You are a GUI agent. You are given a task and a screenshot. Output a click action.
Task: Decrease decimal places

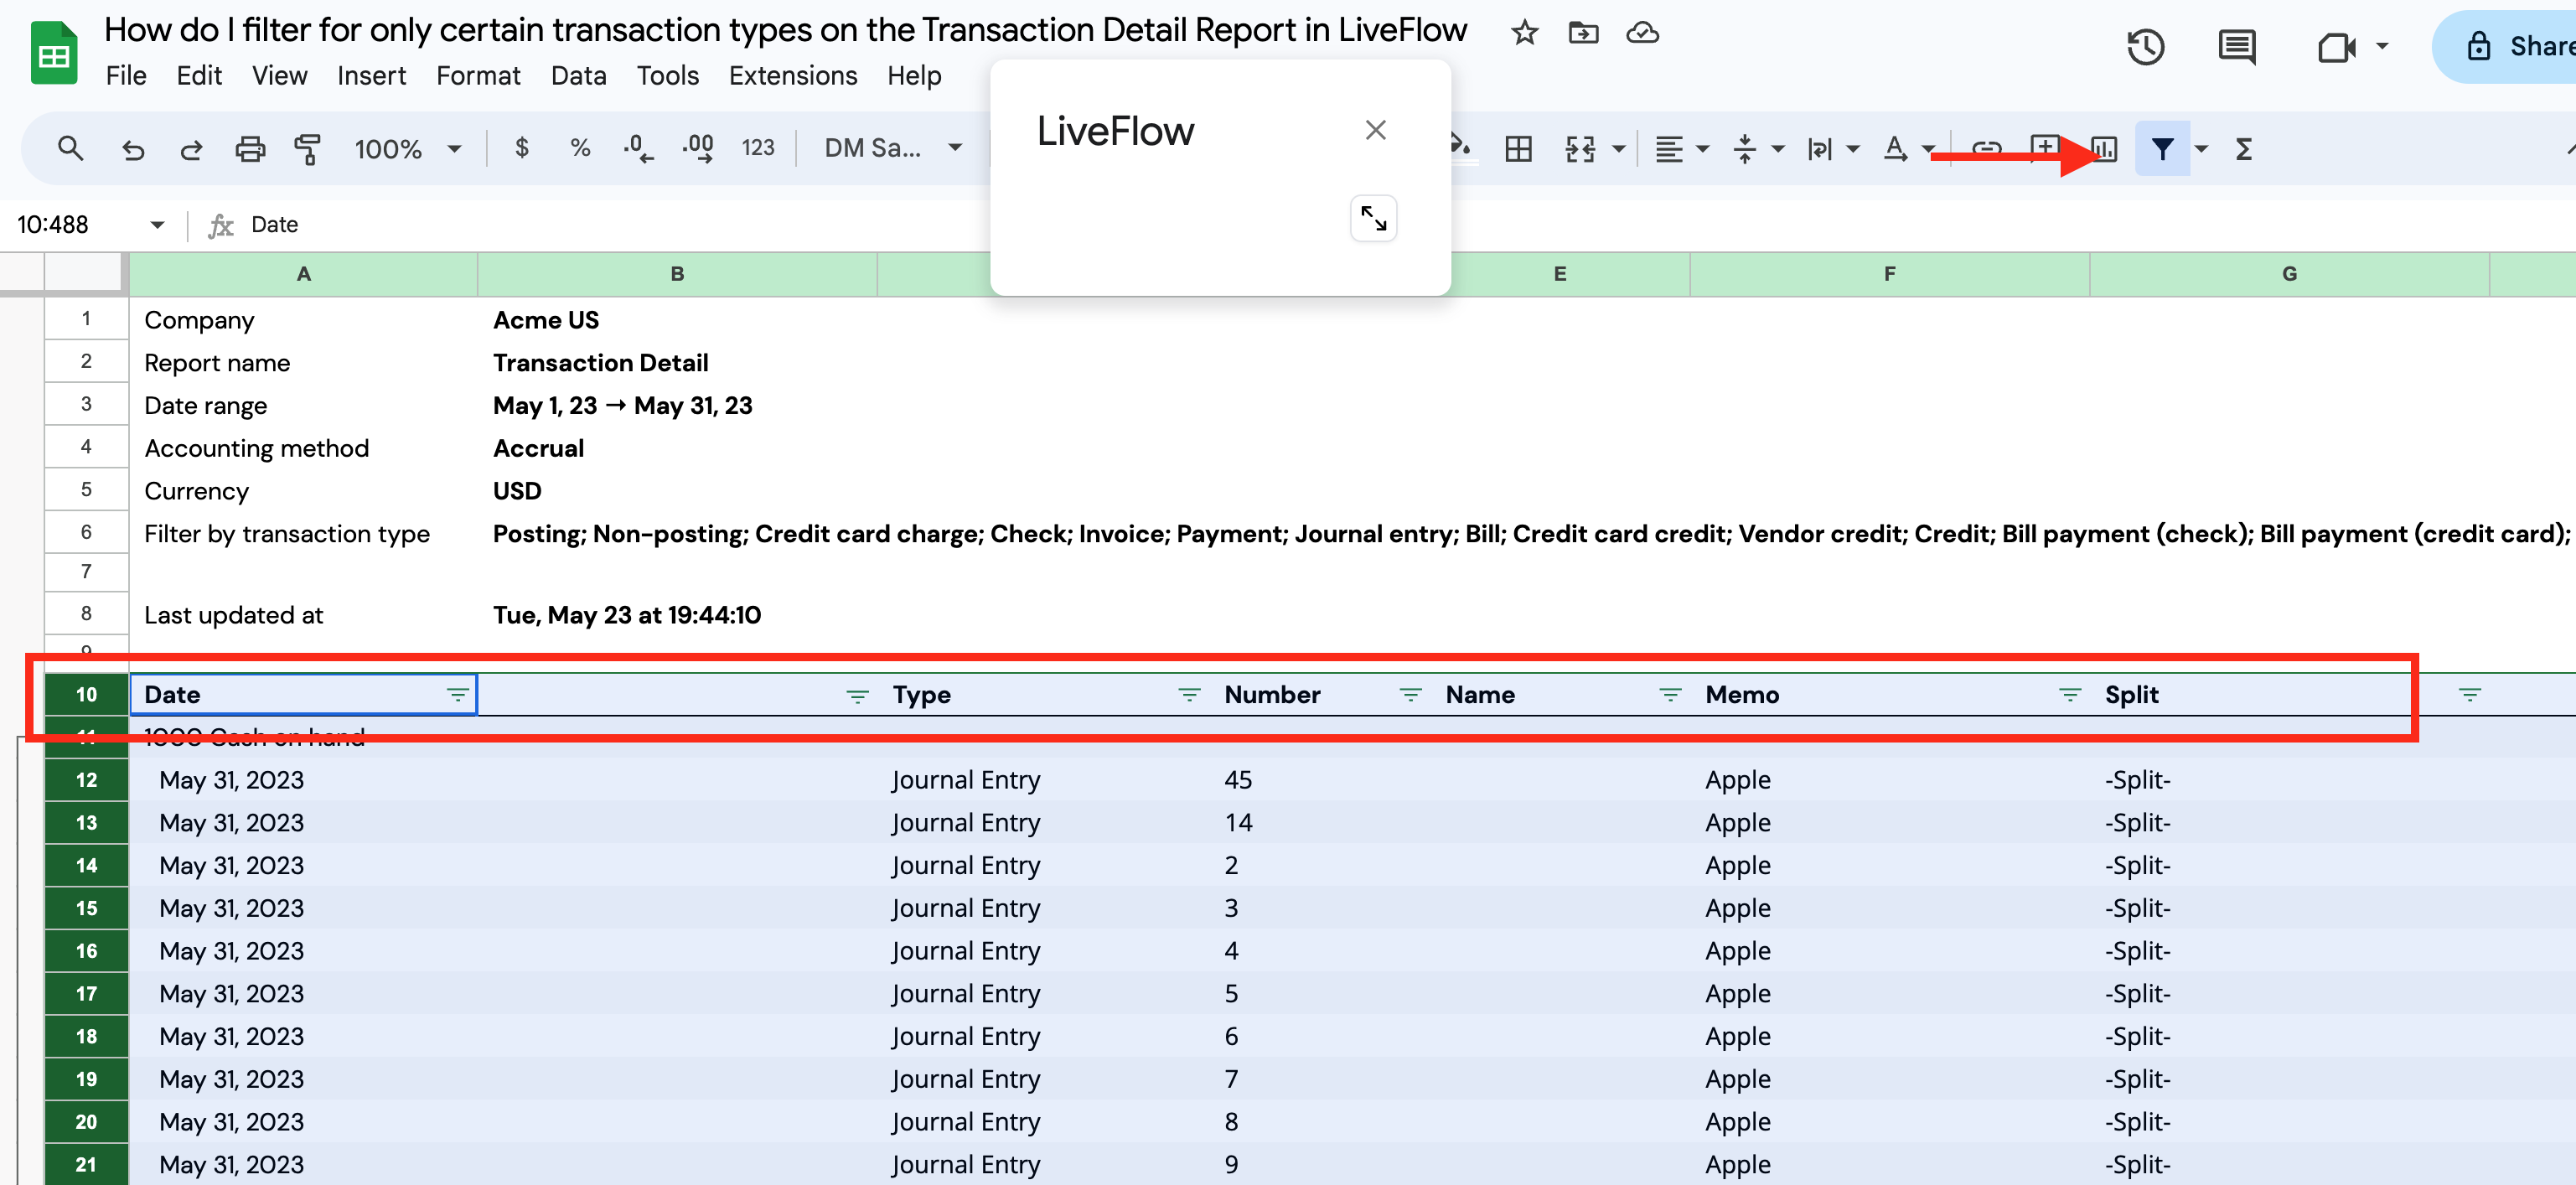click(638, 149)
